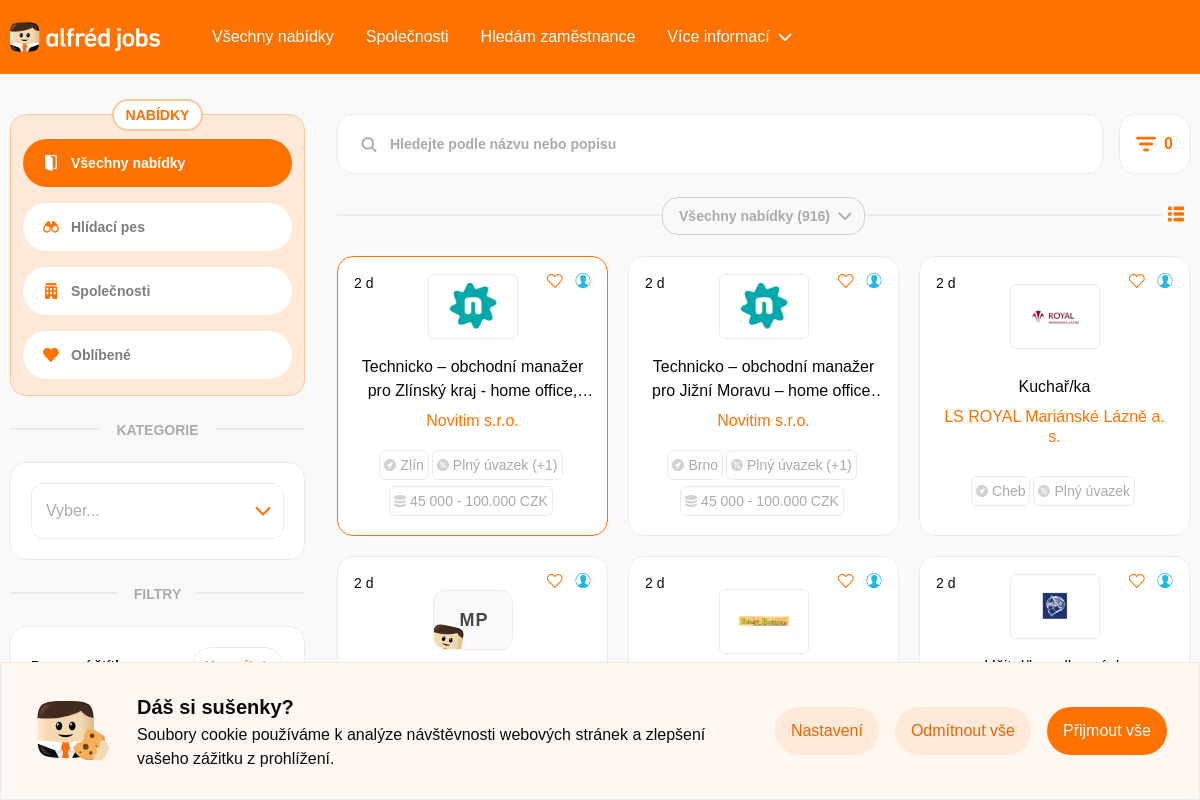Open the MP company logo thumbnail

(473, 620)
